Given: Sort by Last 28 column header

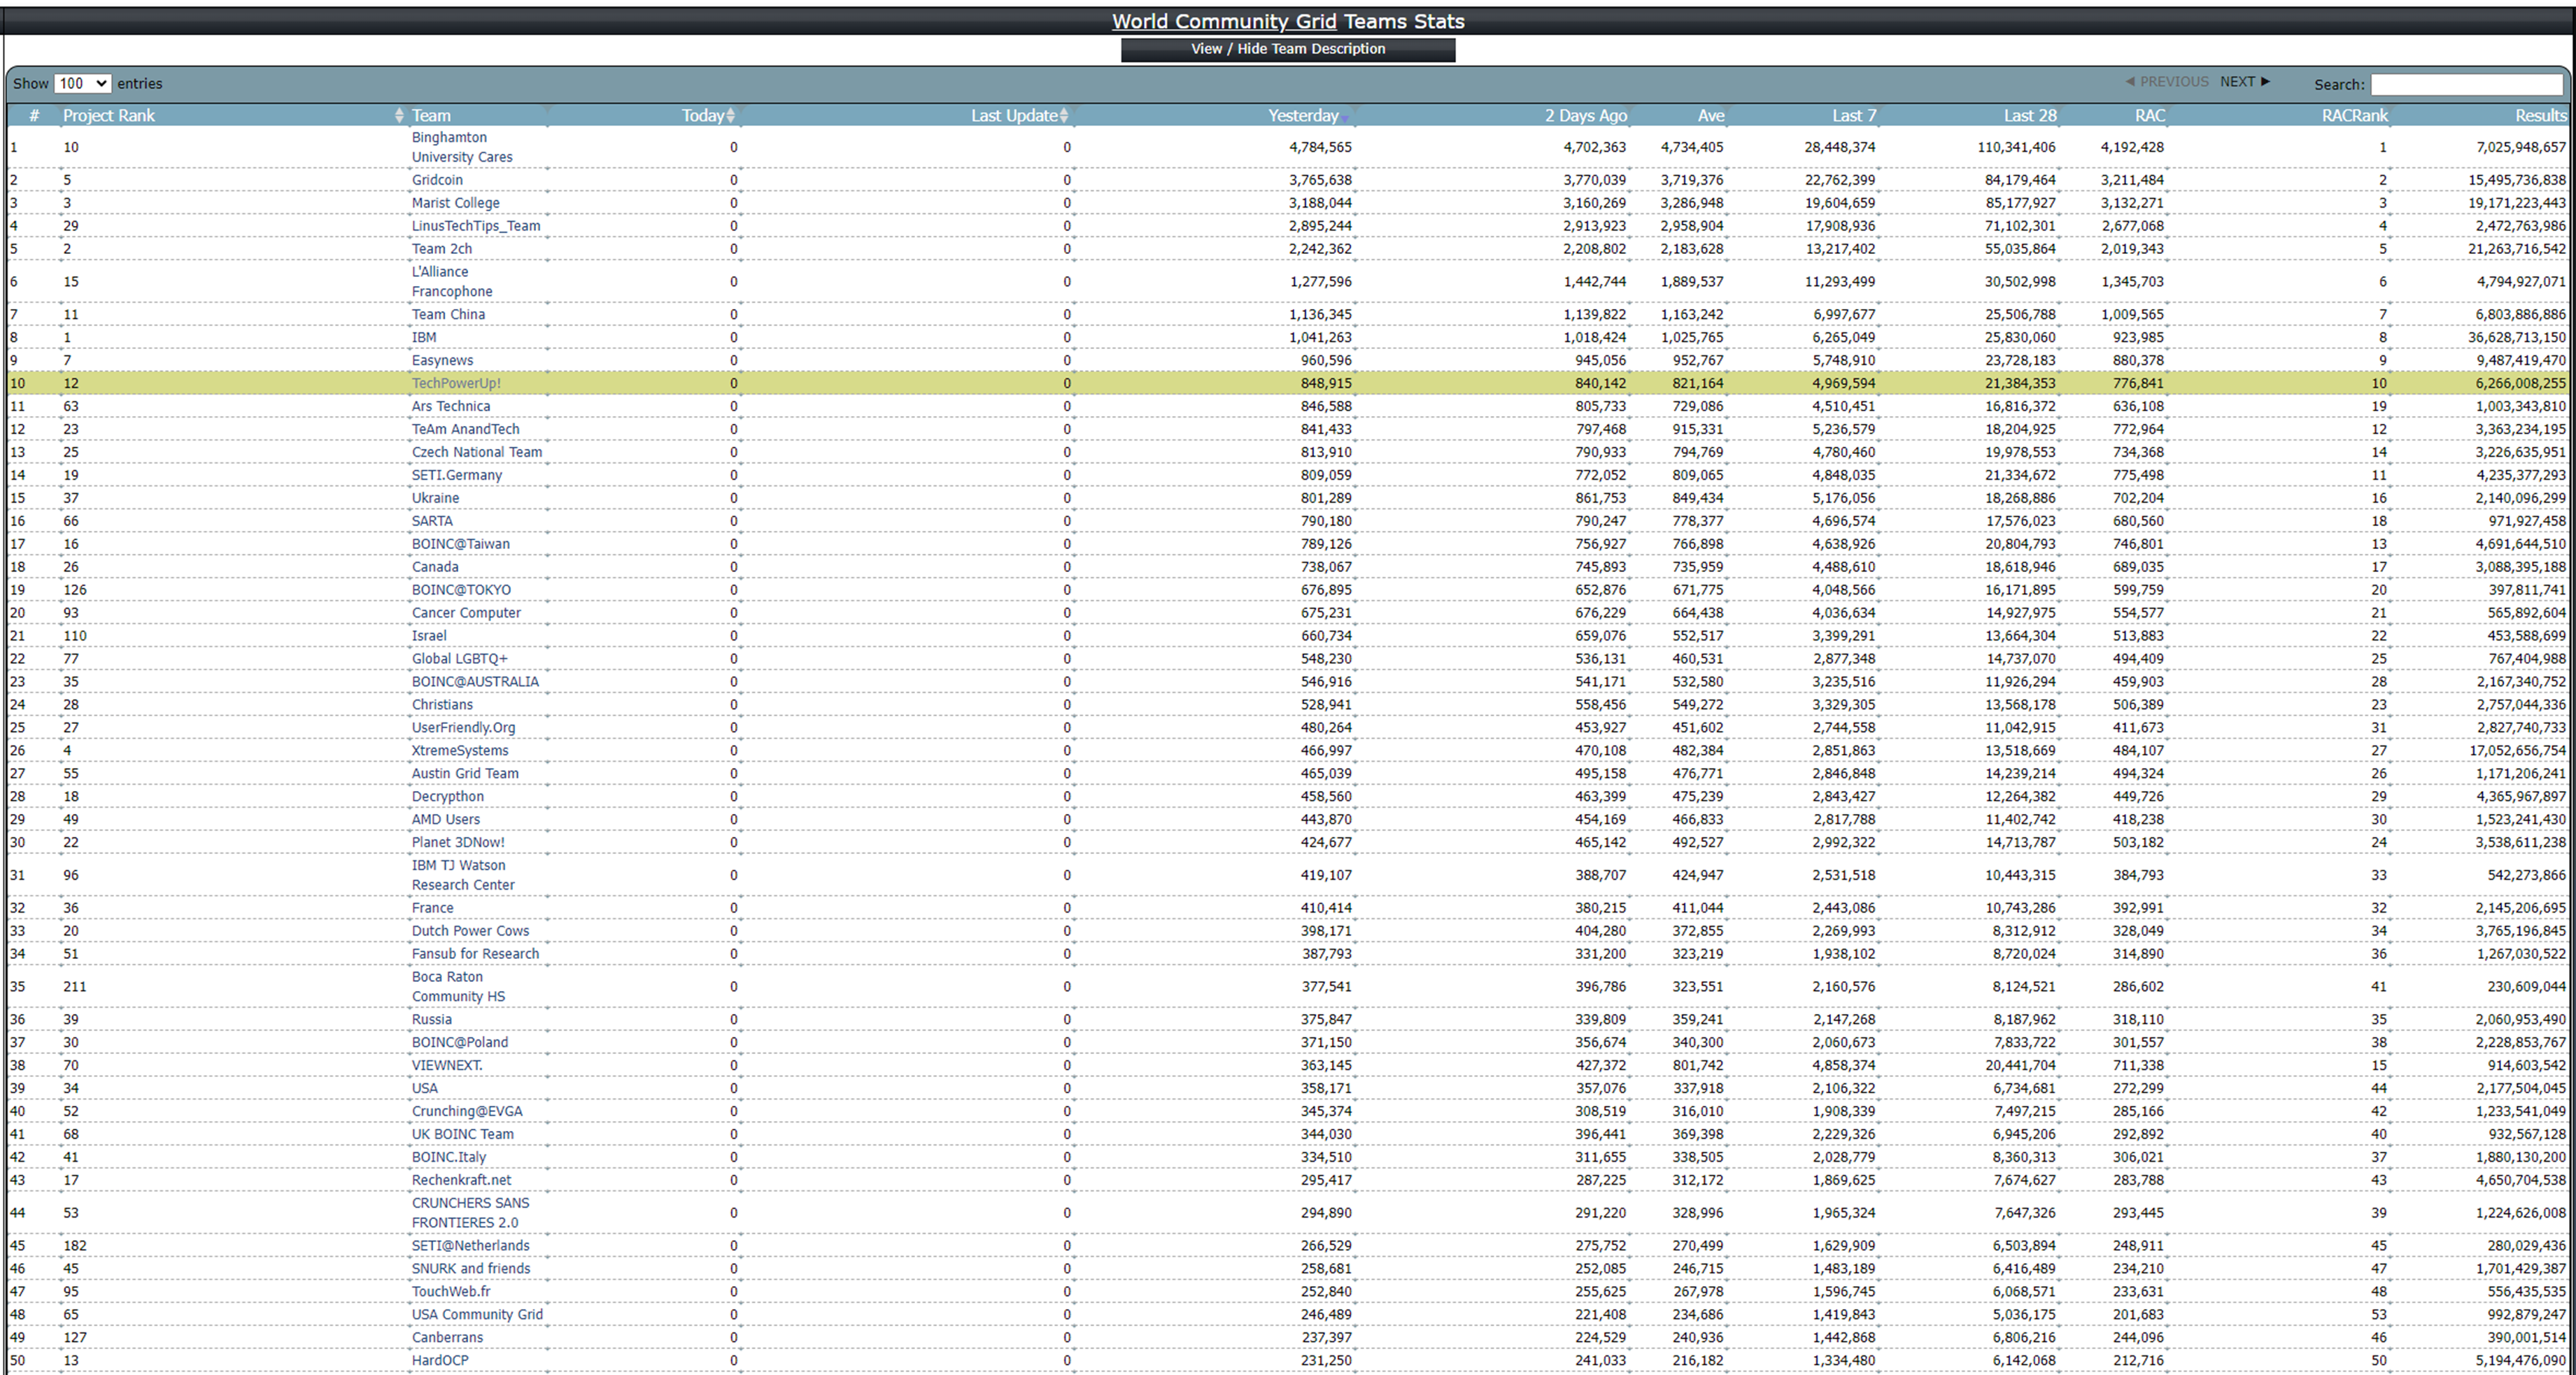Looking at the screenshot, I should tap(2030, 116).
